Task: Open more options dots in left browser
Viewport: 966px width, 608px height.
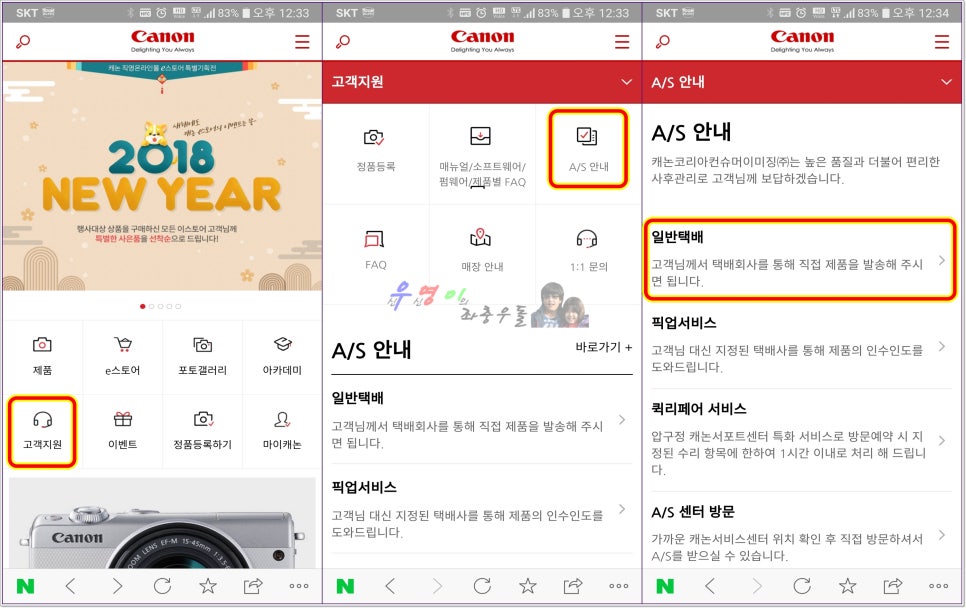Action: click(299, 586)
